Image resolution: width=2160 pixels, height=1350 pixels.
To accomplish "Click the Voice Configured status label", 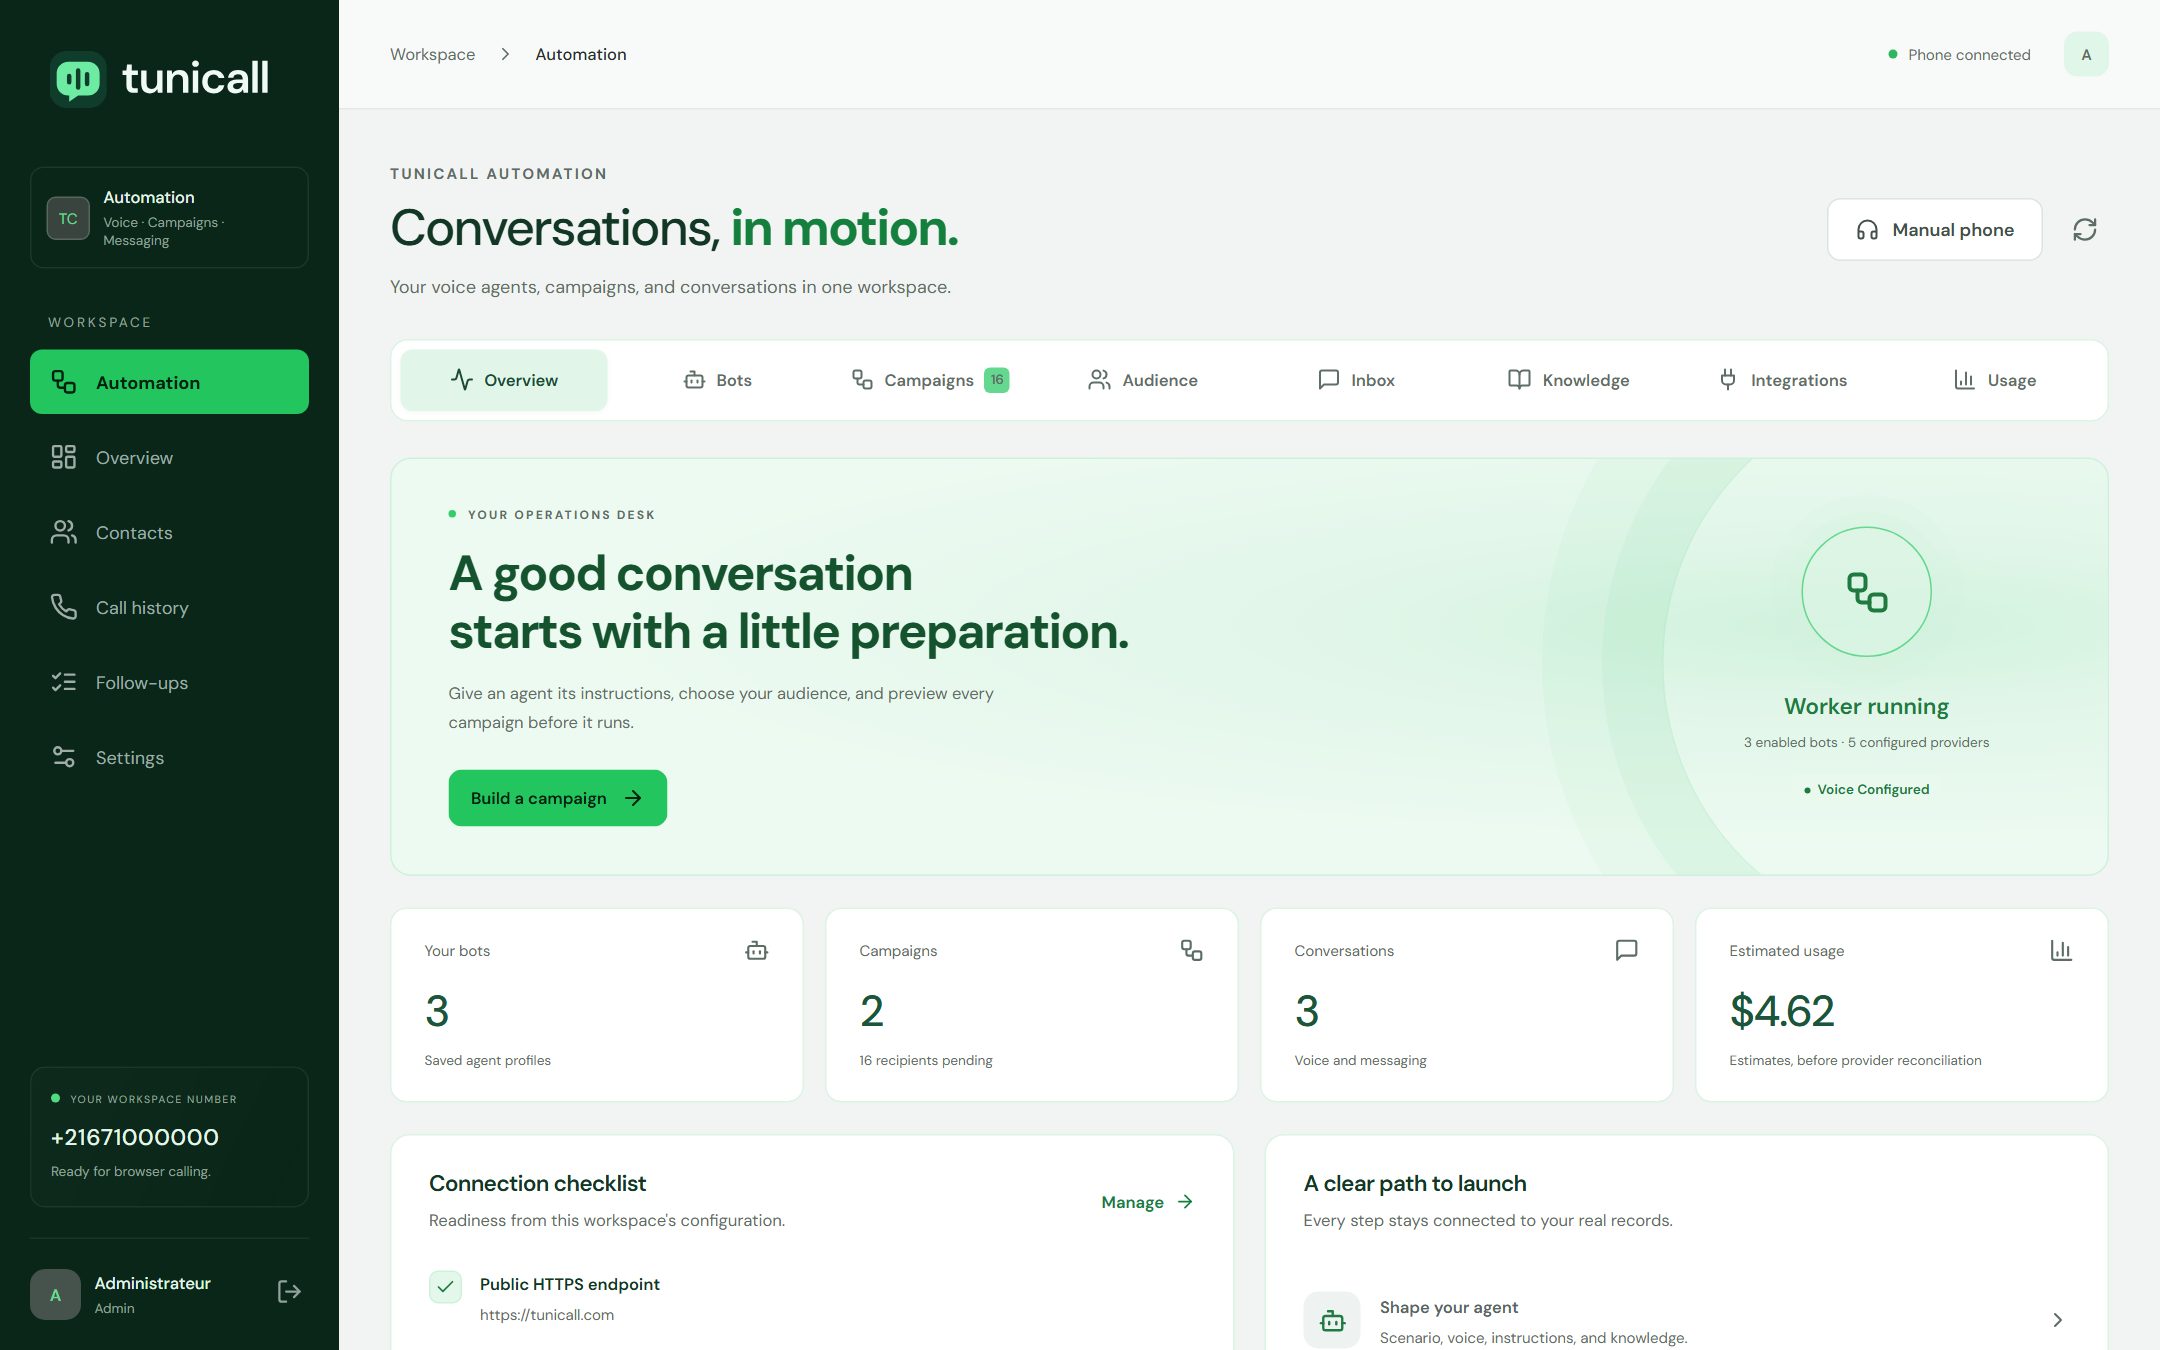I will [x=1867, y=789].
